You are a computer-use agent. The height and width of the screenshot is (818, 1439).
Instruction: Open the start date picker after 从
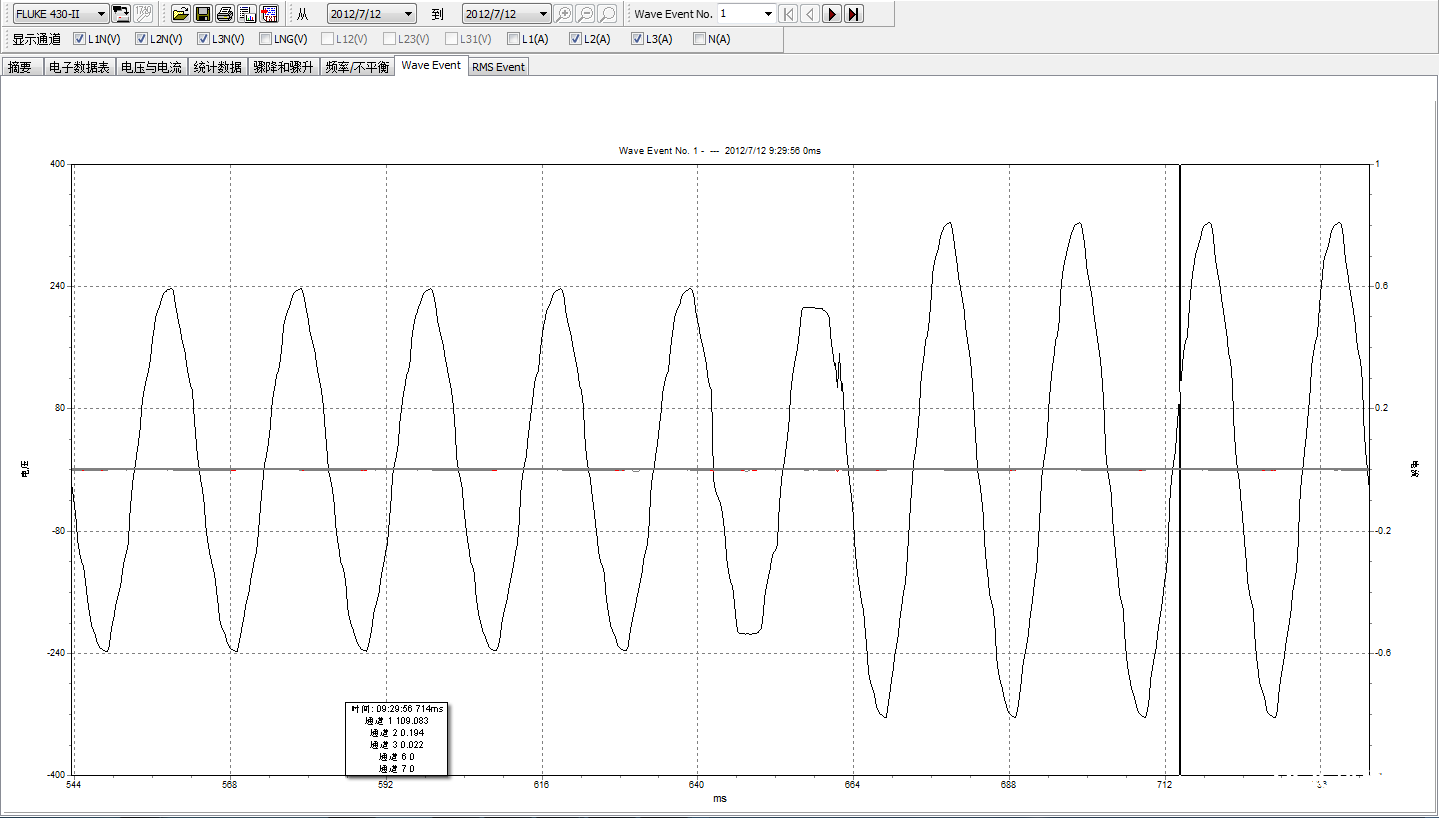click(372, 14)
